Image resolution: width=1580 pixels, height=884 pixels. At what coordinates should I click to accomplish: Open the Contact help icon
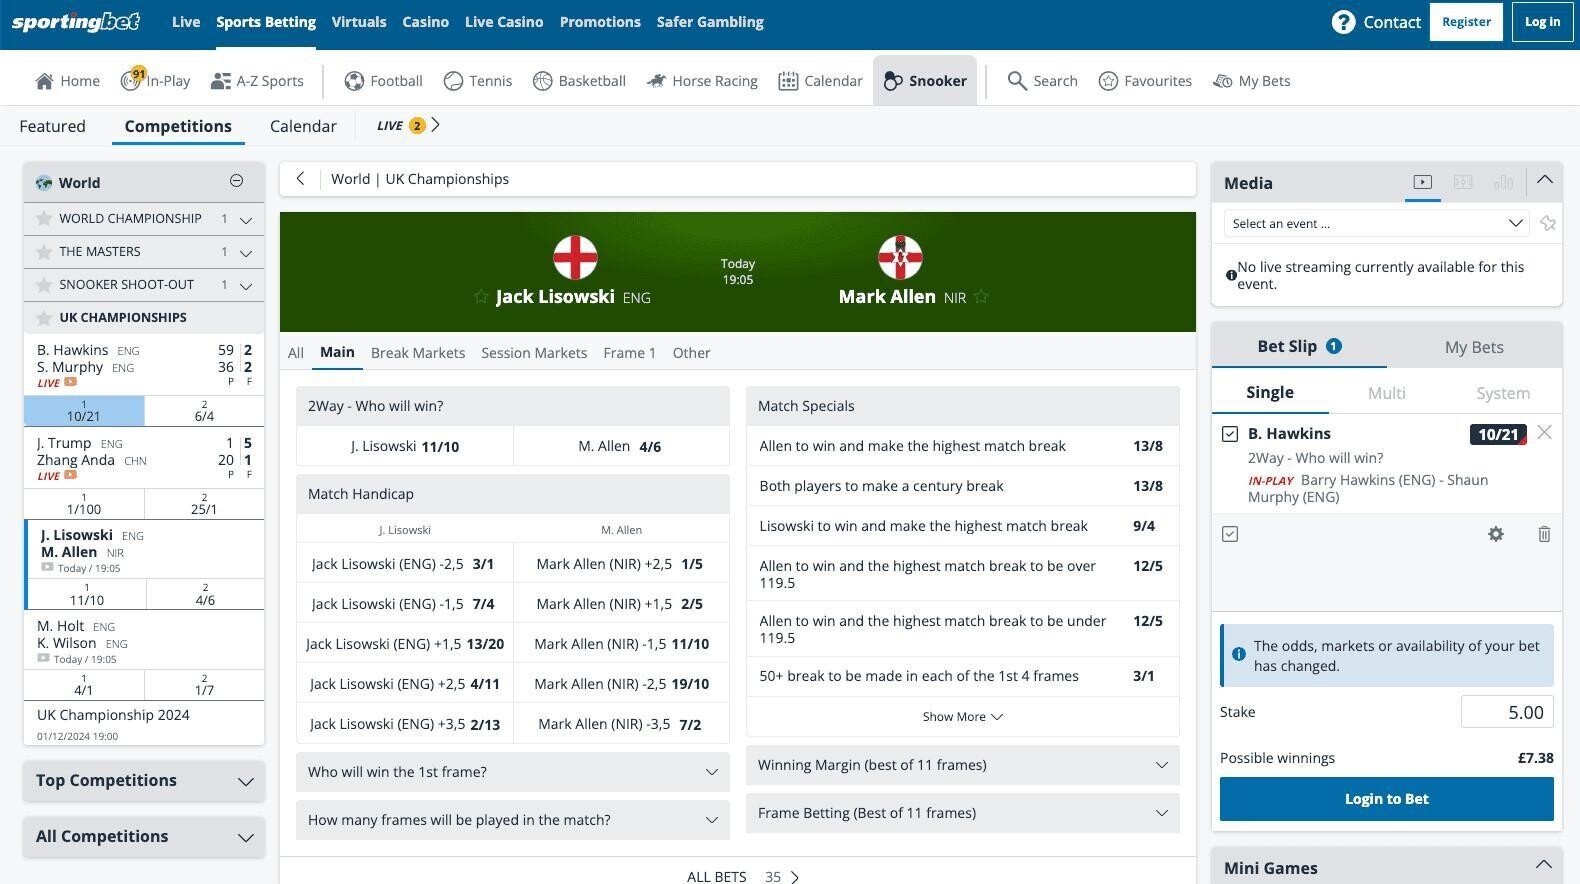[1343, 22]
